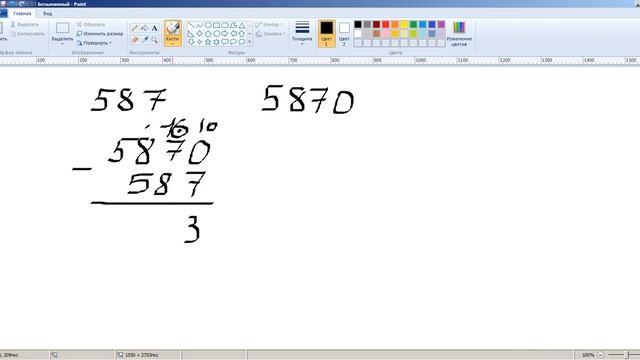This screenshot has width=640, height=360.
Task: Choose the Rectangle shape
Action: coord(216,25)
